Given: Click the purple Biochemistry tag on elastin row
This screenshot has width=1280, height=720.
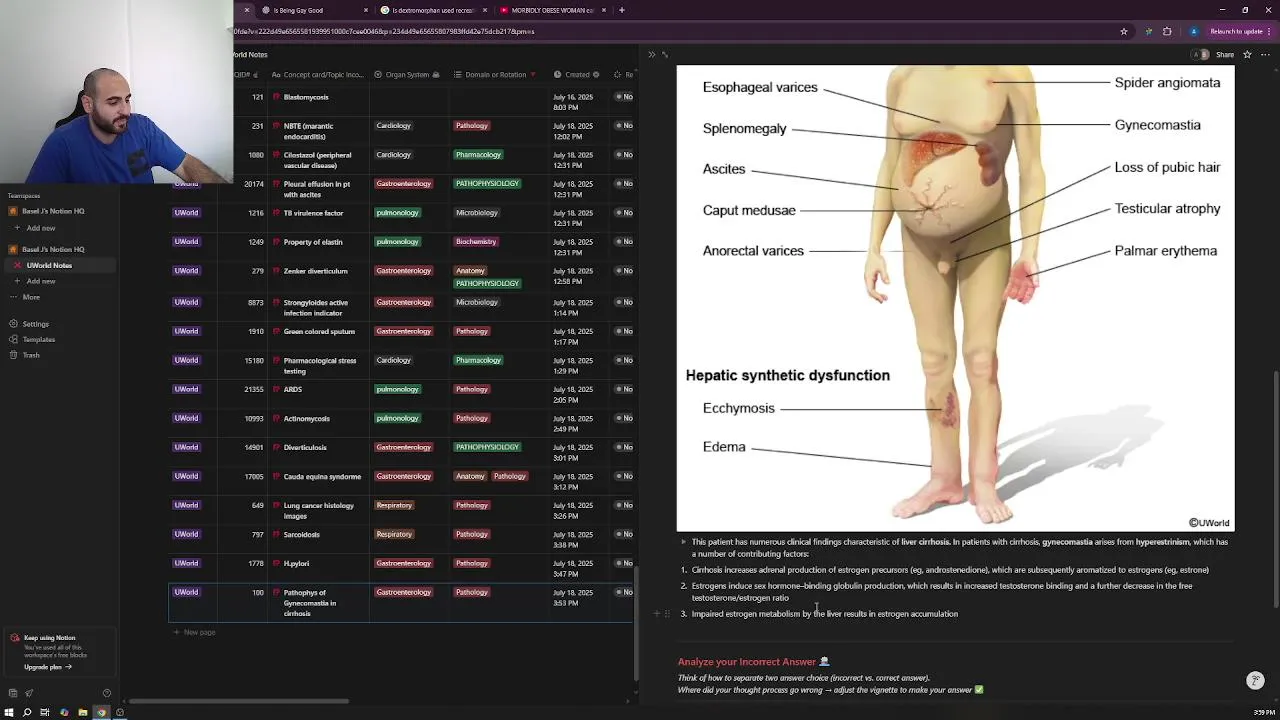Looking at the screenshot, I should pyautogui.click(x=475, y=242).
